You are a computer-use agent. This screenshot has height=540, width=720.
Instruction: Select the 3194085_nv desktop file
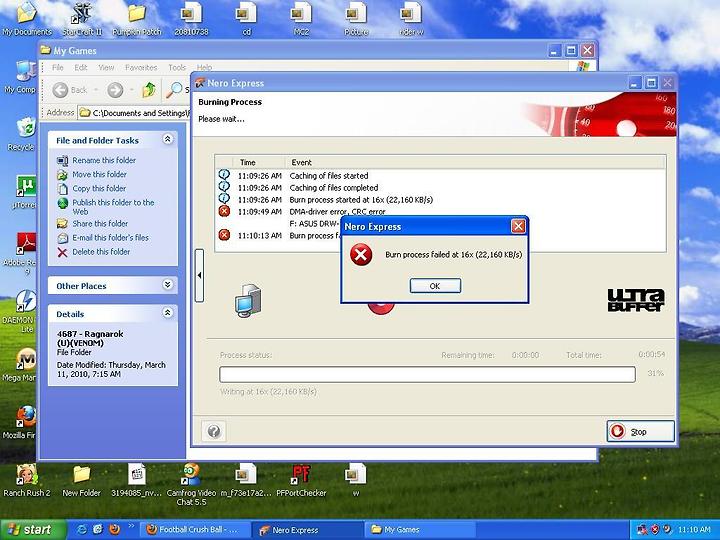tap(136, 480)
